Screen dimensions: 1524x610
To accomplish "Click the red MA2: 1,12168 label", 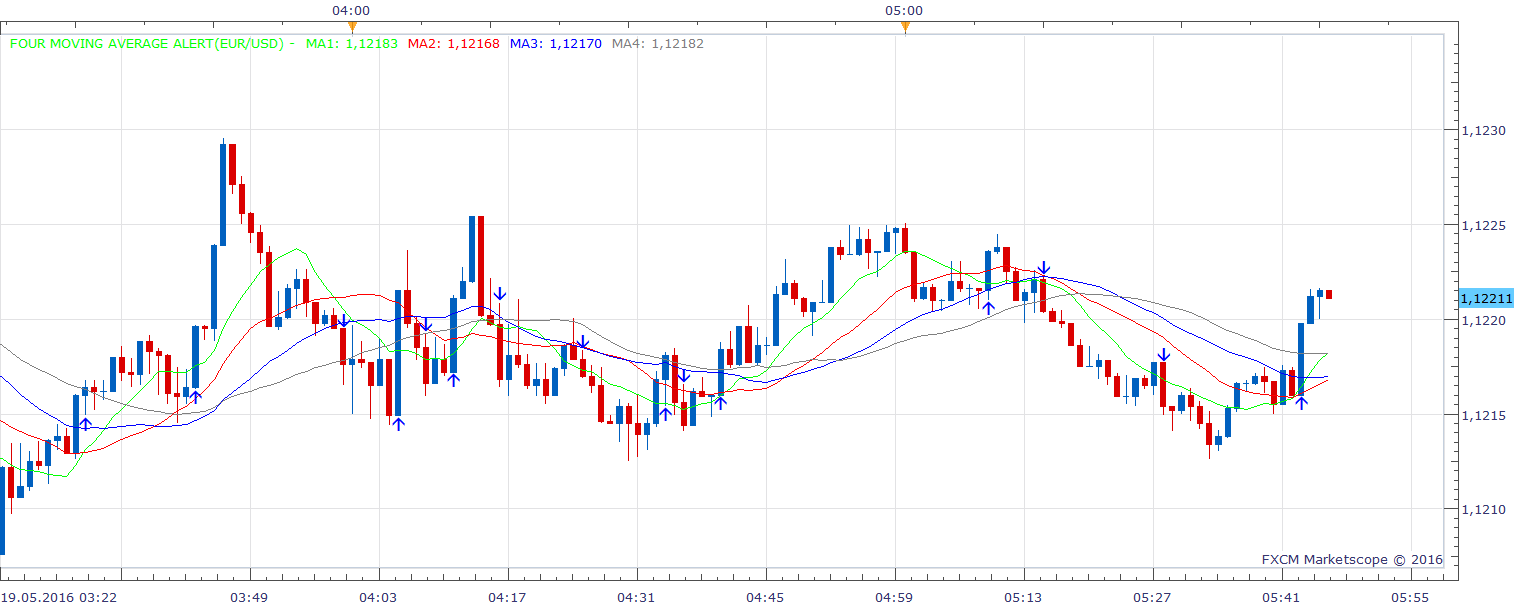I will pos(455,43).
